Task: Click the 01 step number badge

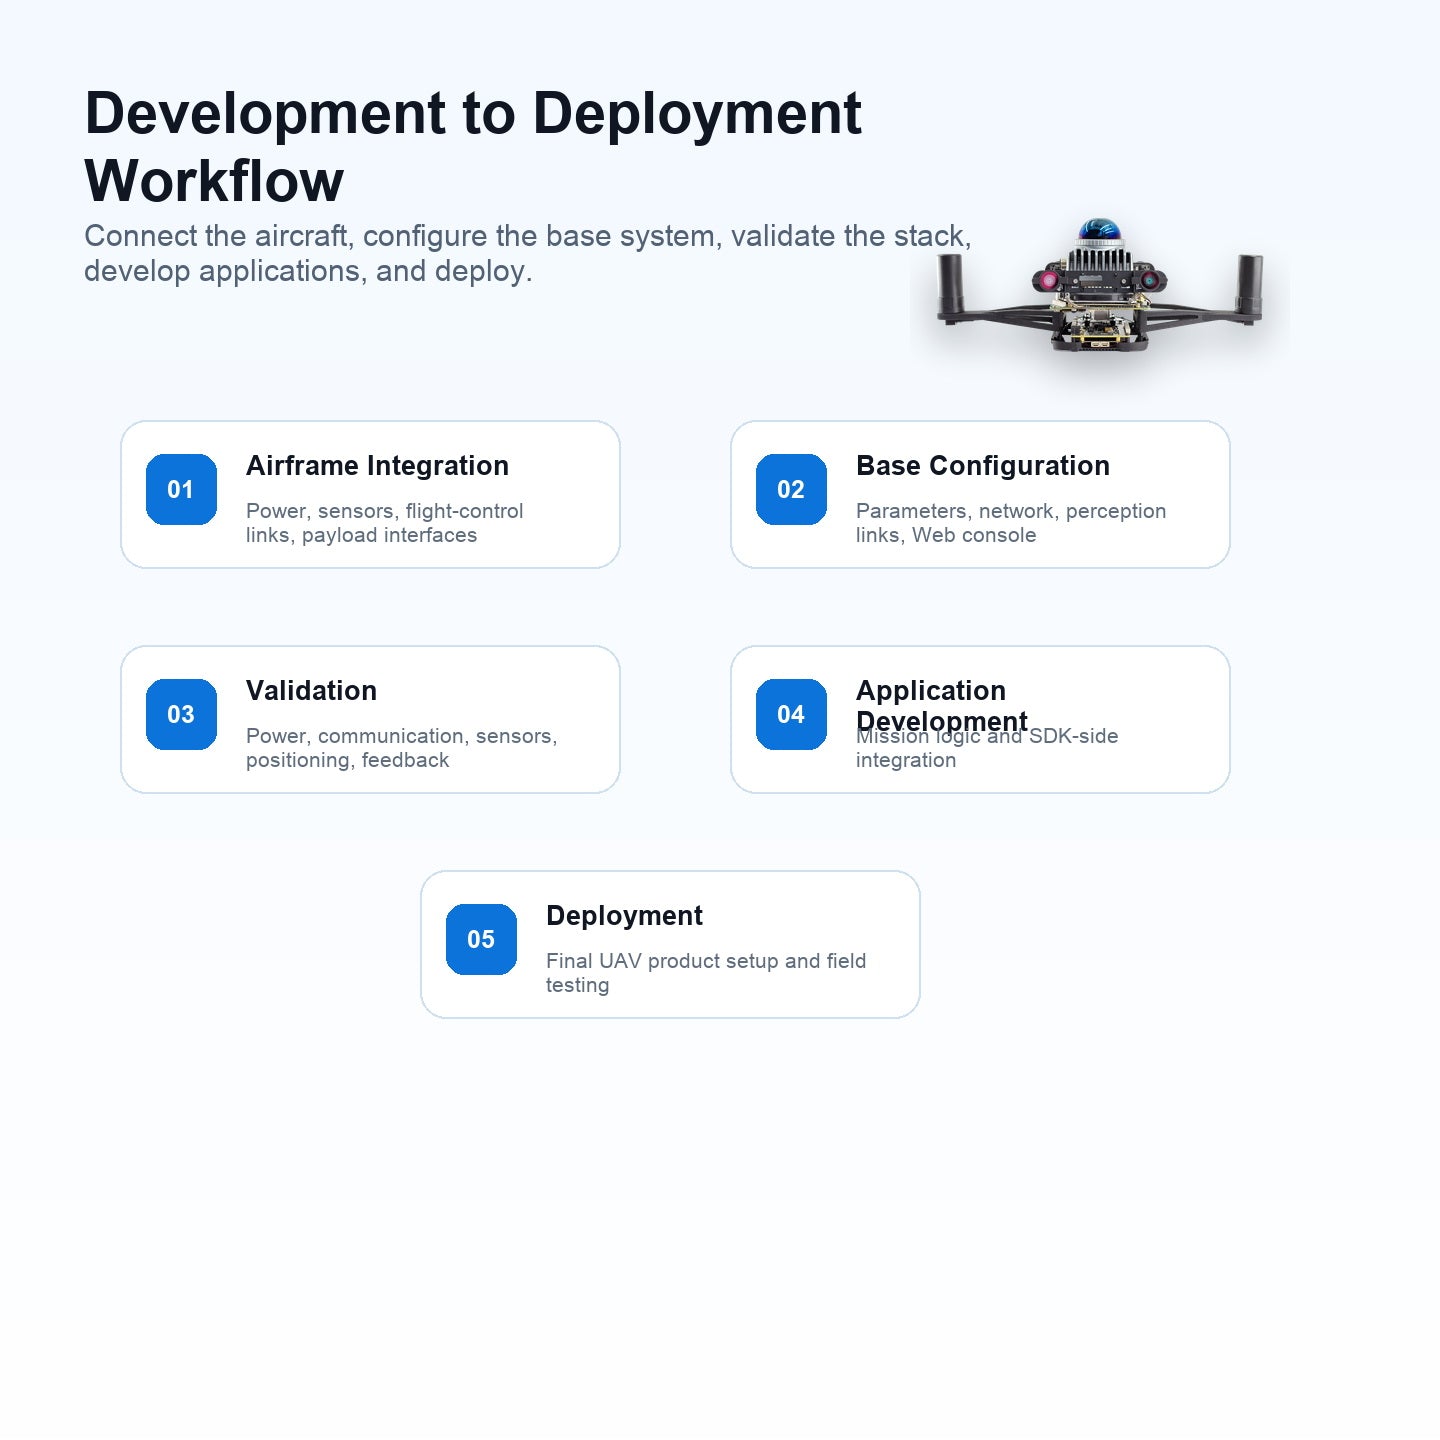Action: point(181,489)
